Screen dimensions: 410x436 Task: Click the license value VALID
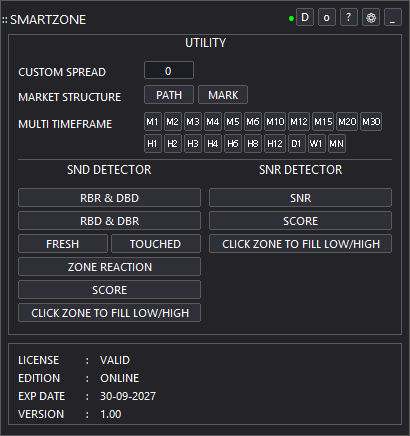tap(115, 360)
